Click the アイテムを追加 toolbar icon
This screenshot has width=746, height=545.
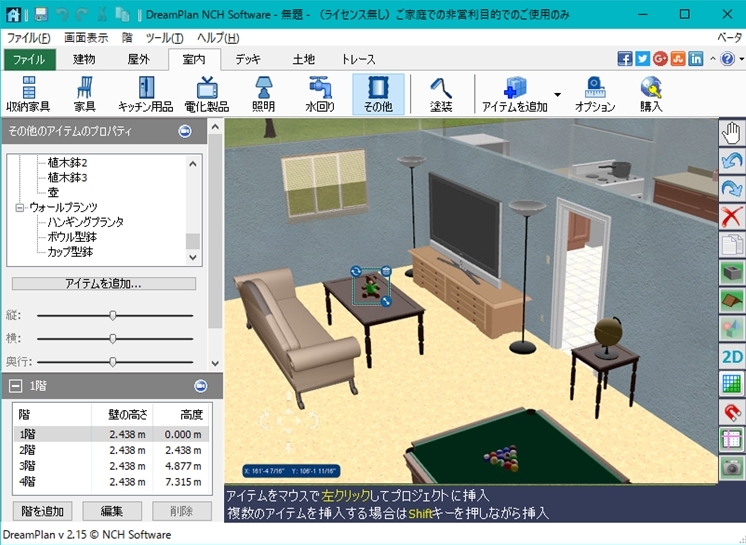514,94
